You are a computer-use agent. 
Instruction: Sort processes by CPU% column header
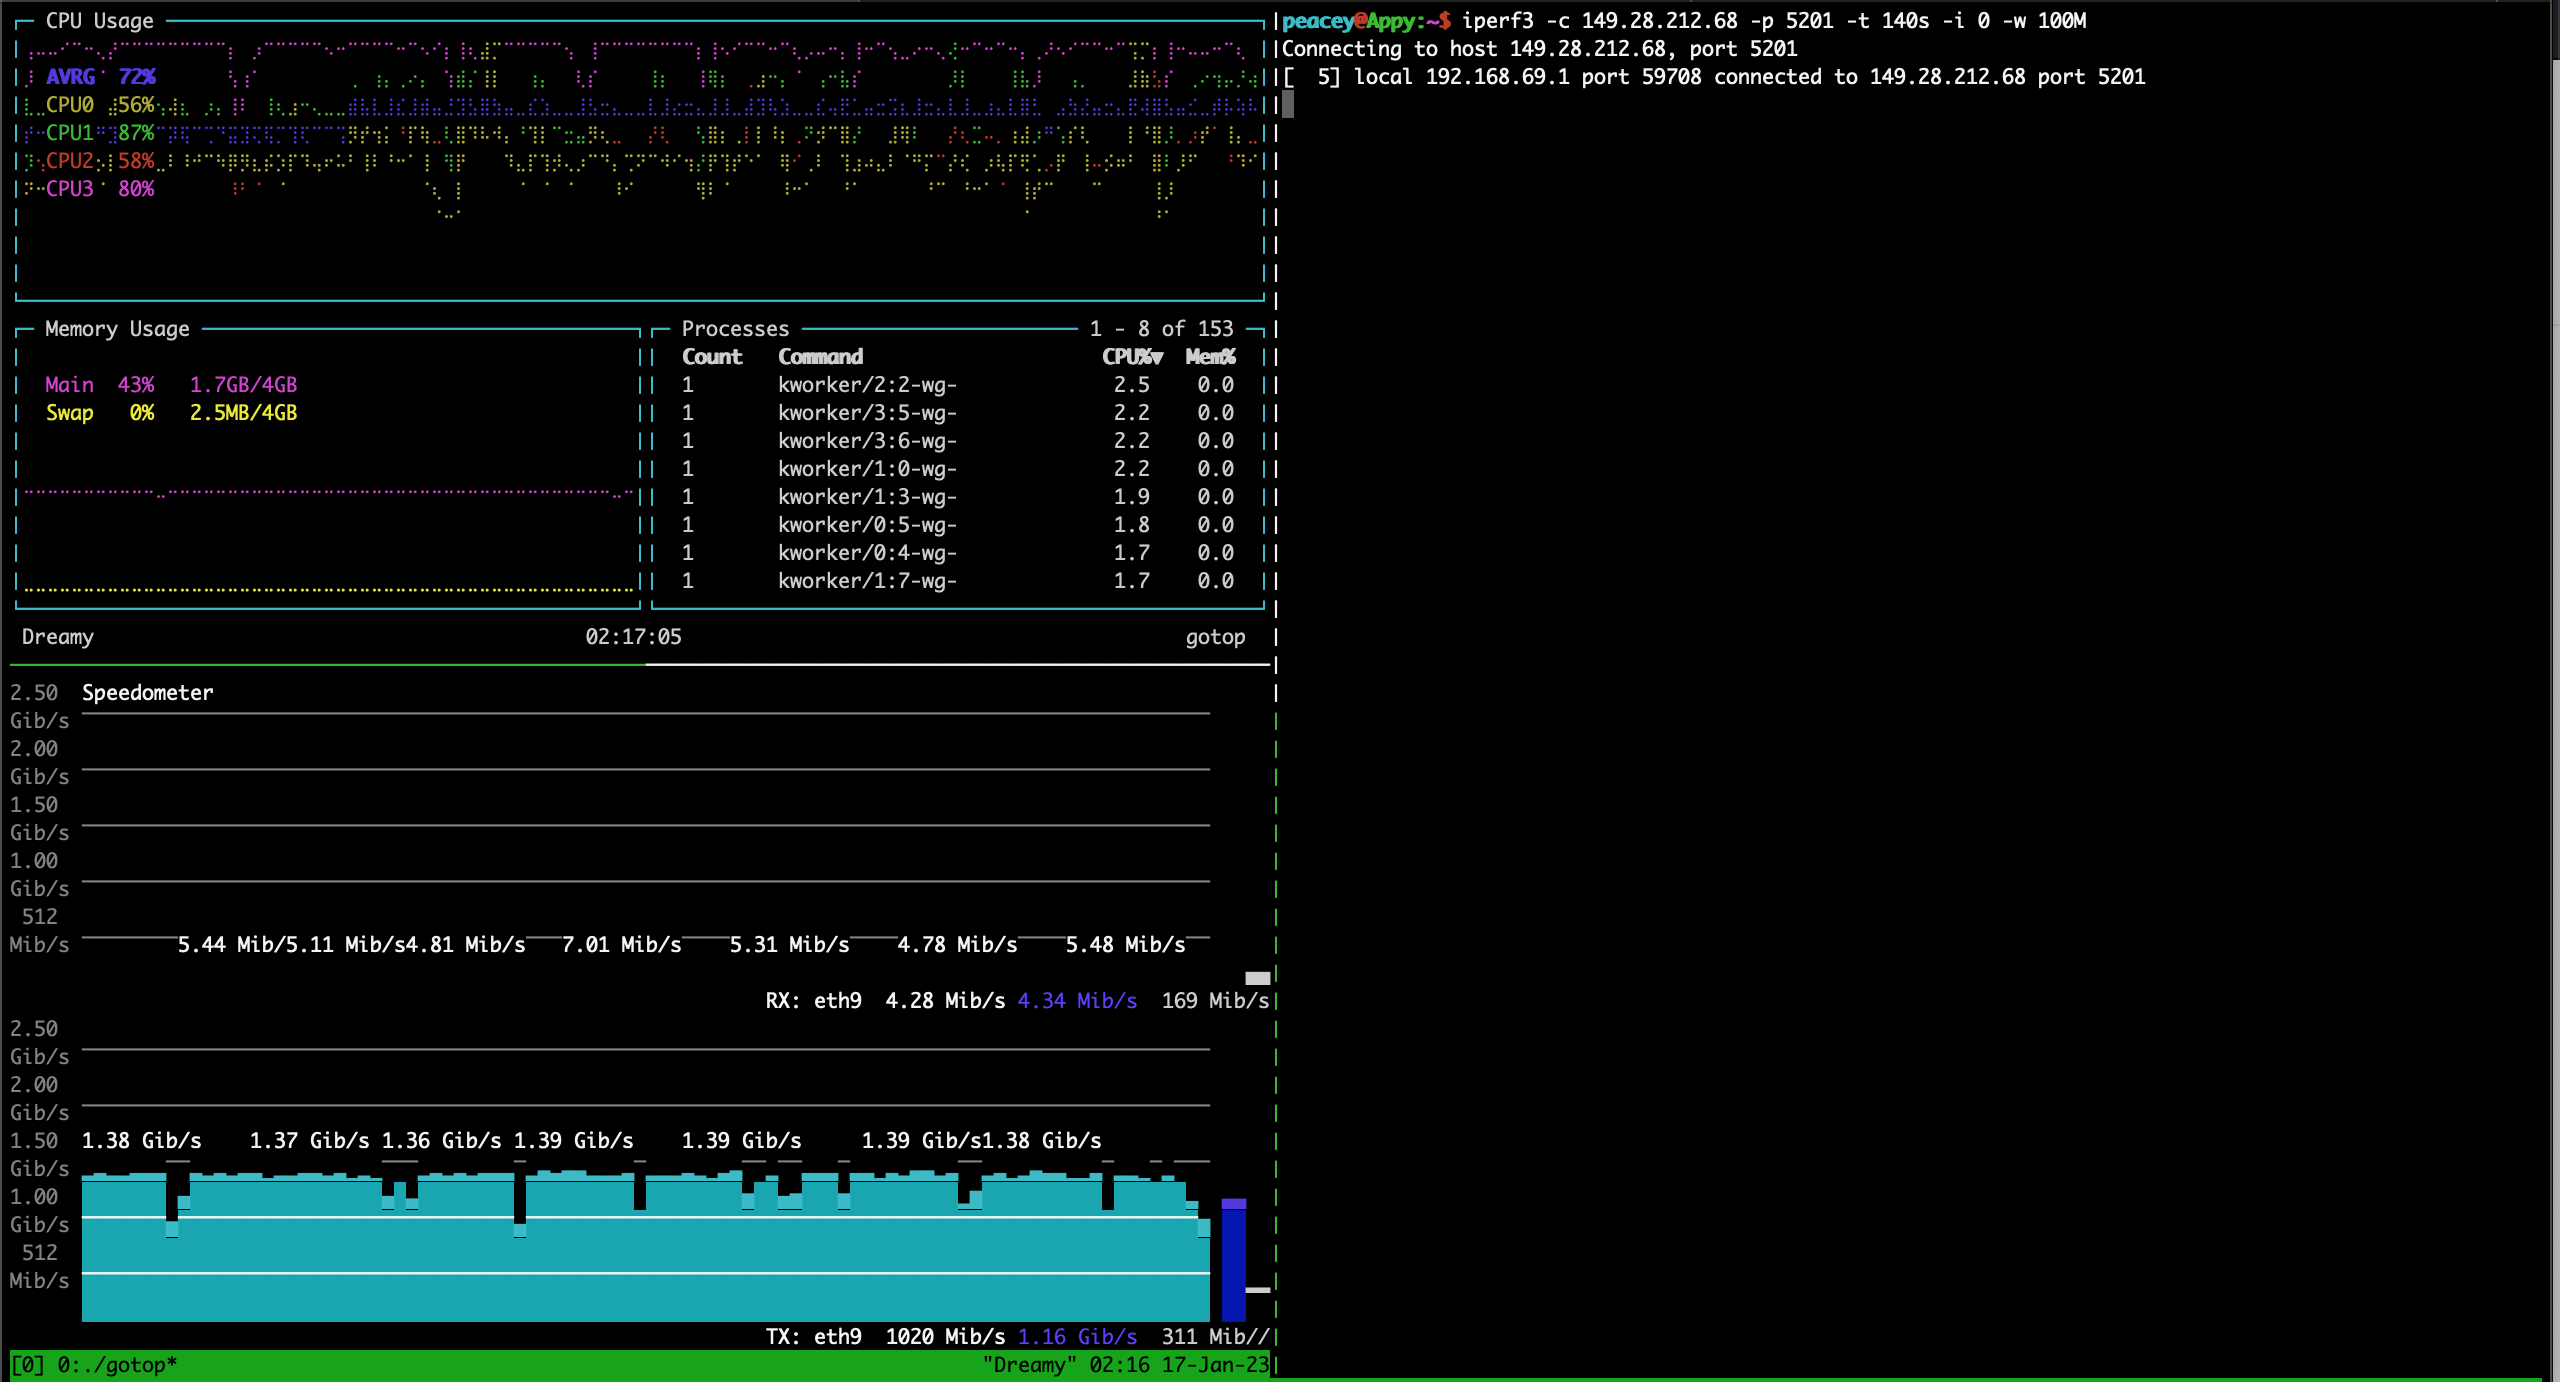(1132, 357)
